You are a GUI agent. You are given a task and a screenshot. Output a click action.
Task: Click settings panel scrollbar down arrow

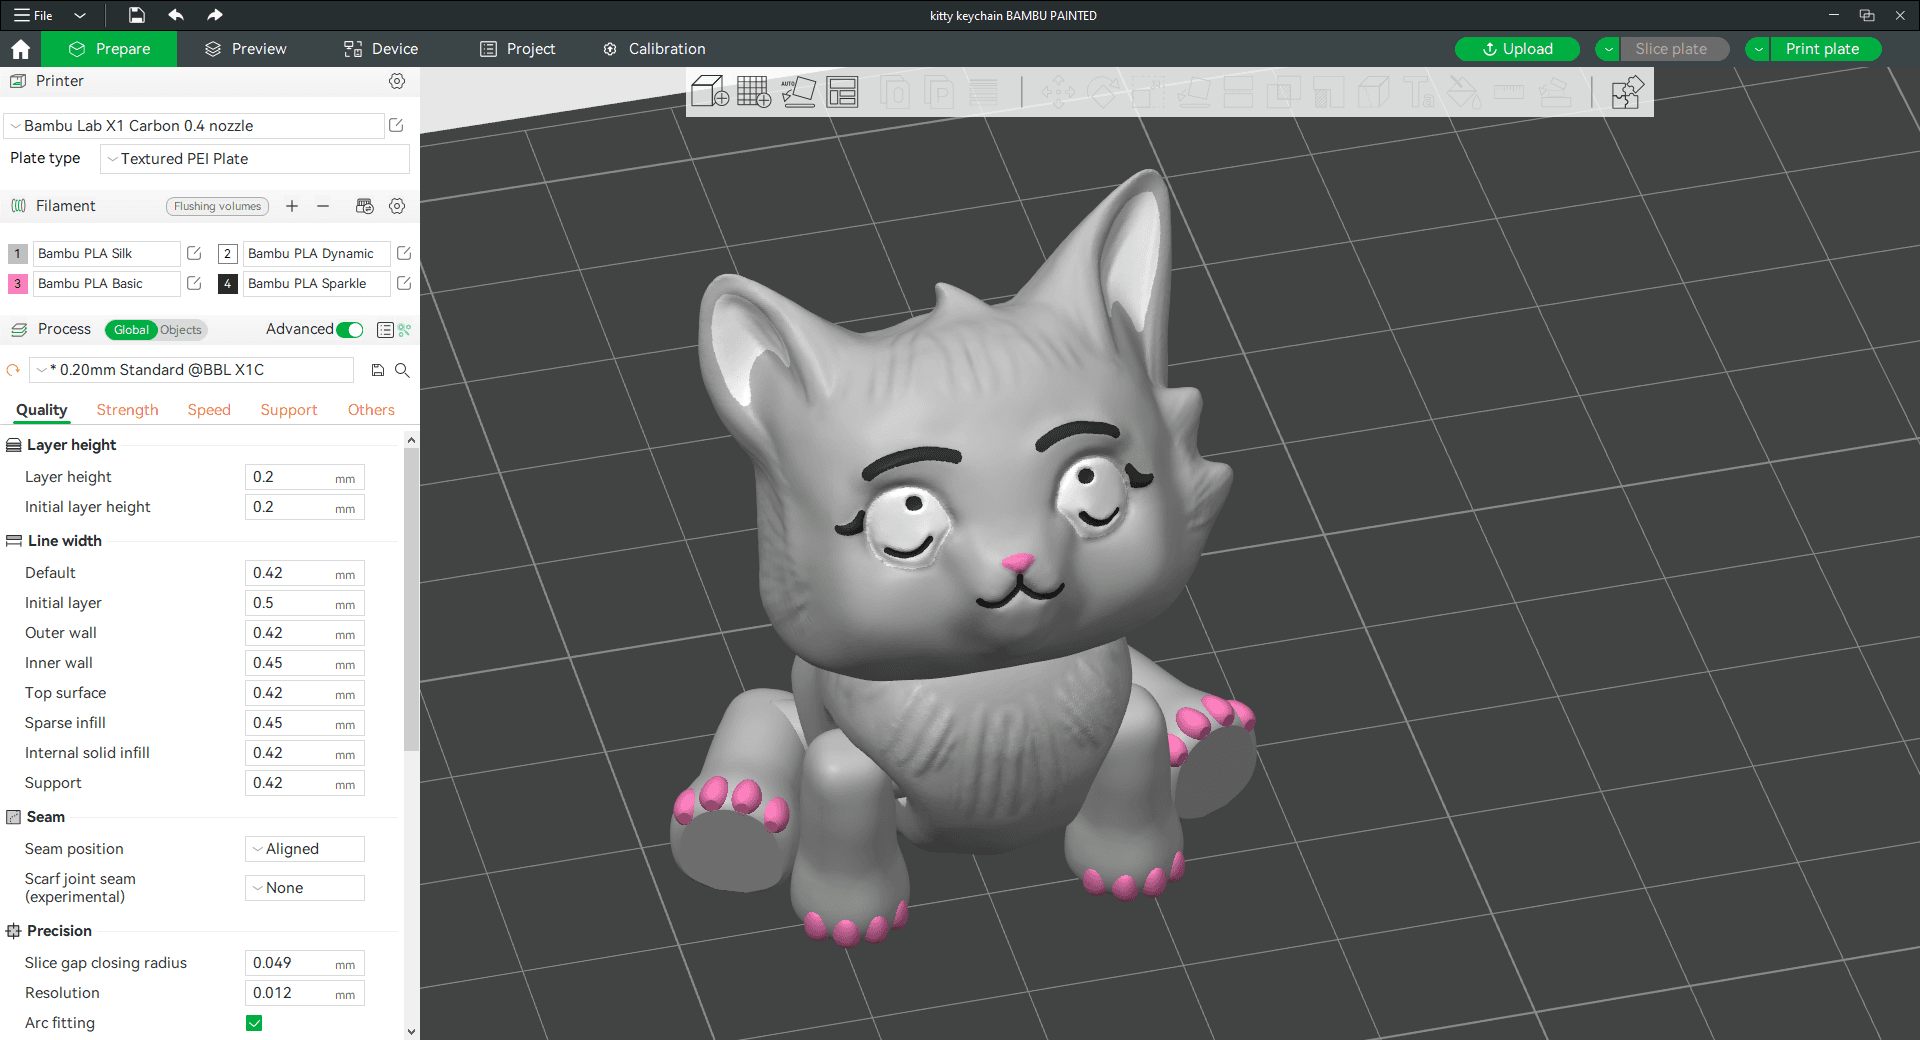coord(411,1031)
